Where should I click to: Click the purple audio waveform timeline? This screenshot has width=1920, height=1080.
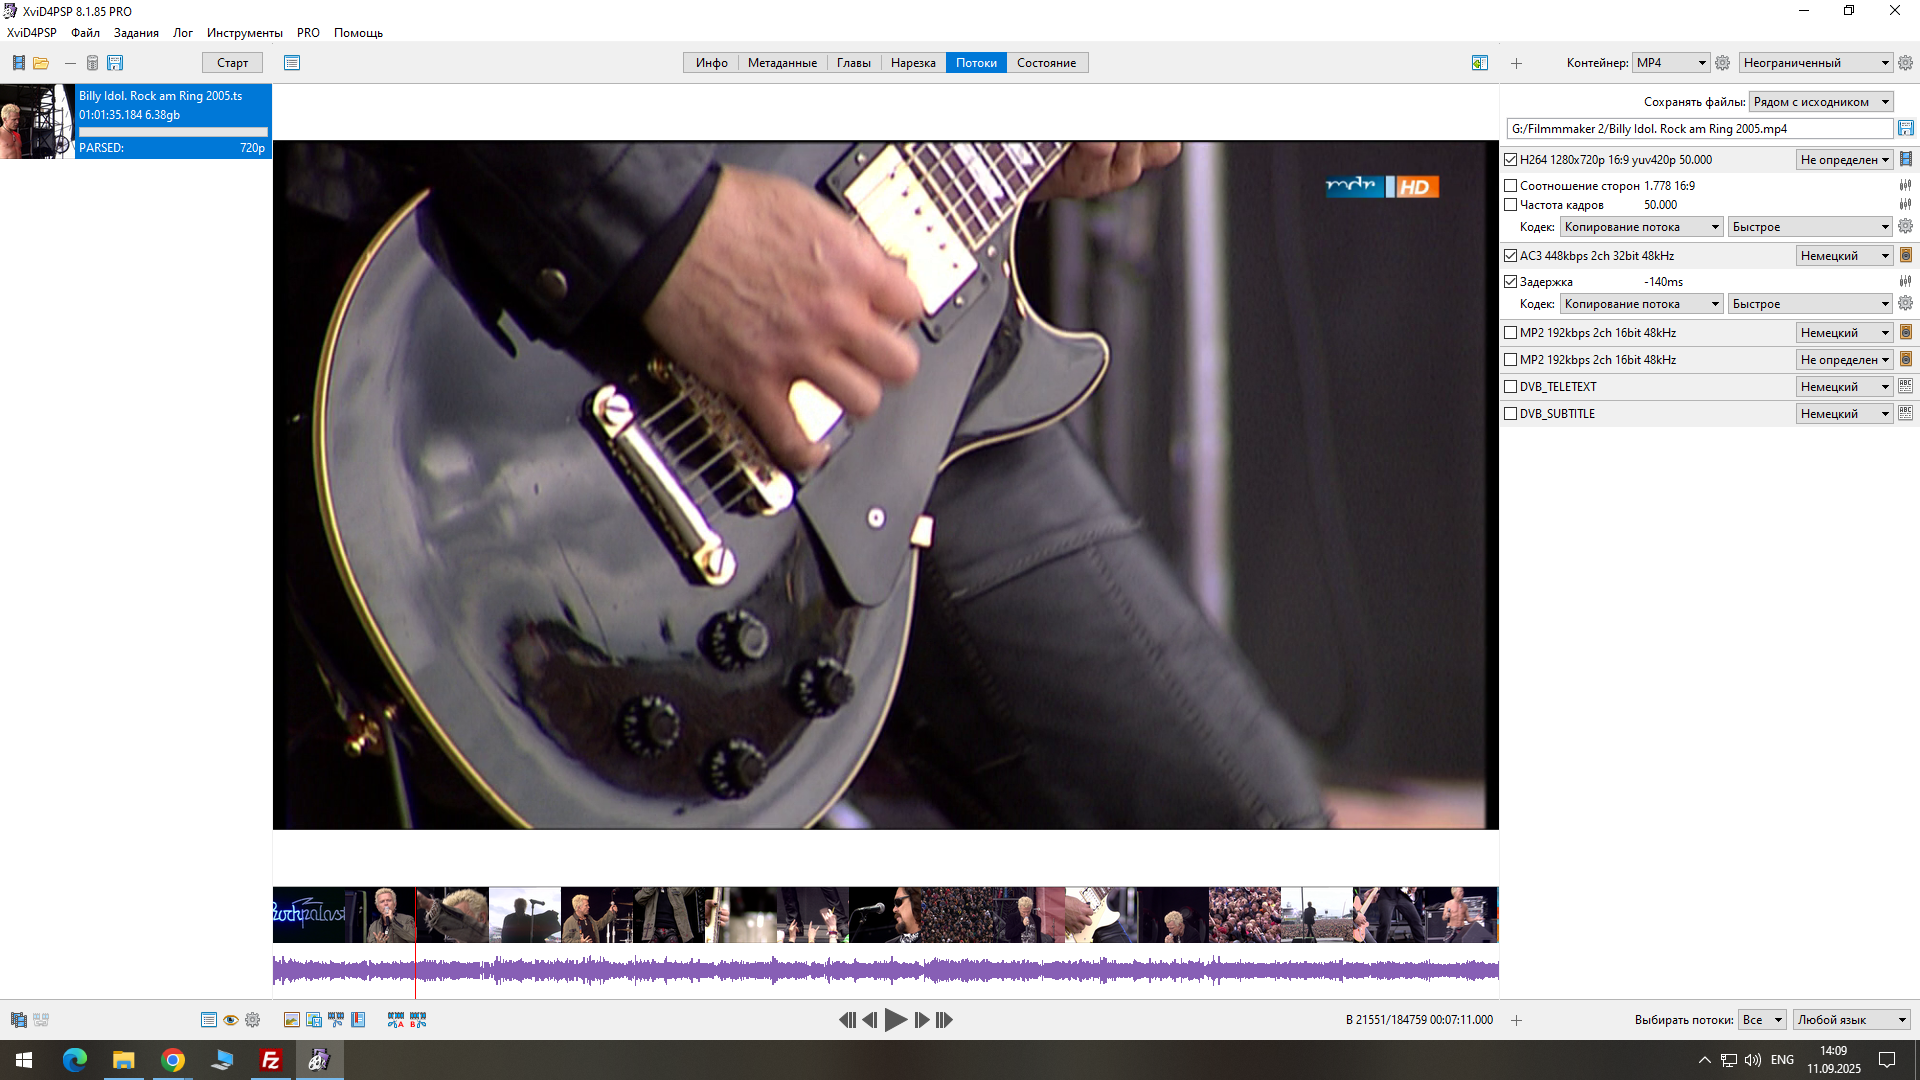pos(885,970)
